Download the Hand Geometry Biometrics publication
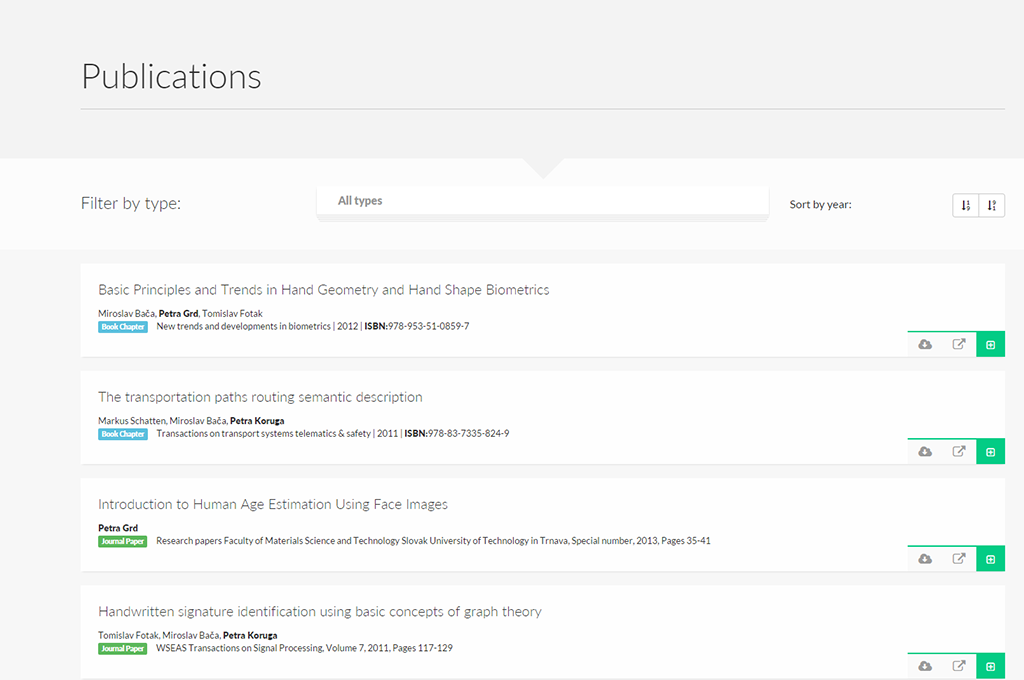Image resolution: width=1024 pixels, height=680 pixels. [x=925, y=344]
